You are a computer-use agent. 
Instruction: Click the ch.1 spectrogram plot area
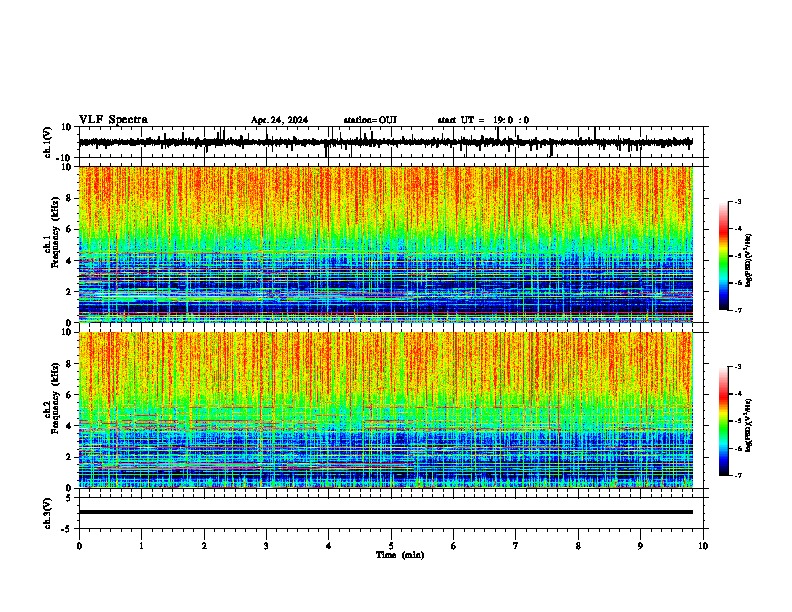[x=385, y=244]
